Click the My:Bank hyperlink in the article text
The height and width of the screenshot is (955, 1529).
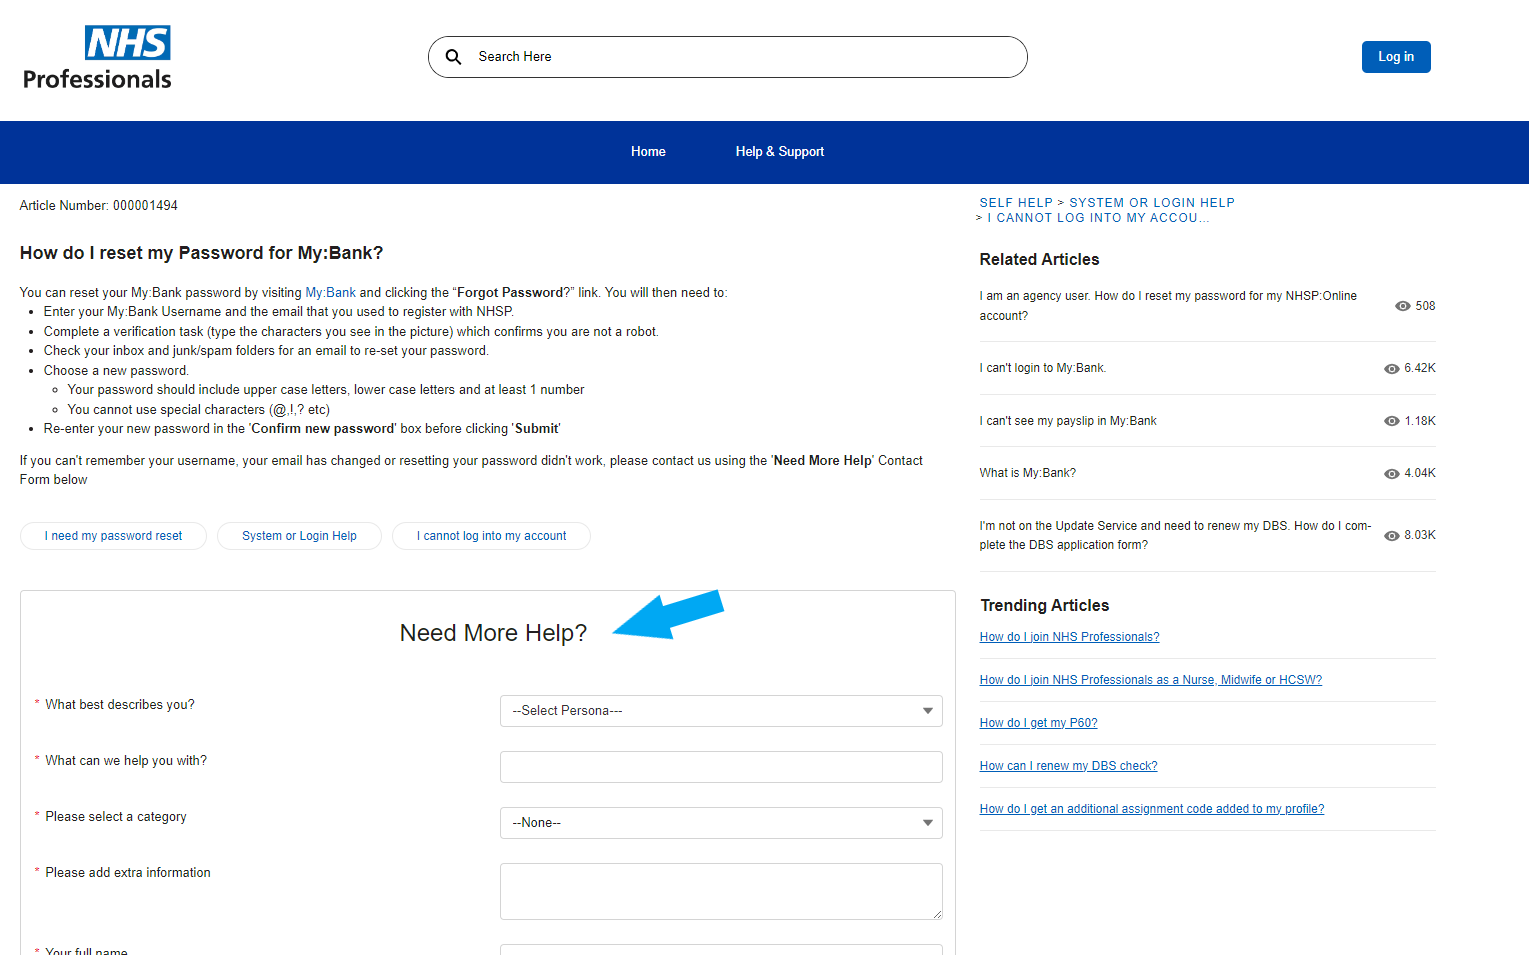[x=330, y=292]
